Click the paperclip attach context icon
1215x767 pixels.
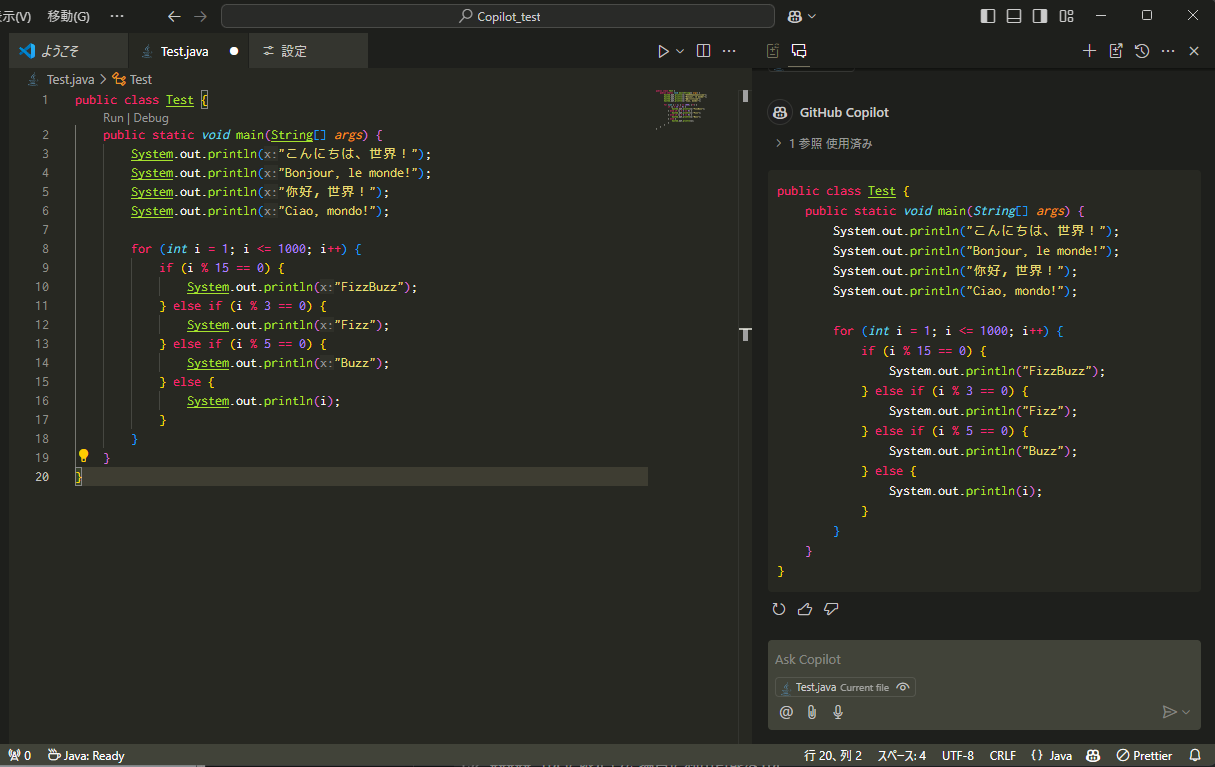pyautogui.click(x=812, y=712)
